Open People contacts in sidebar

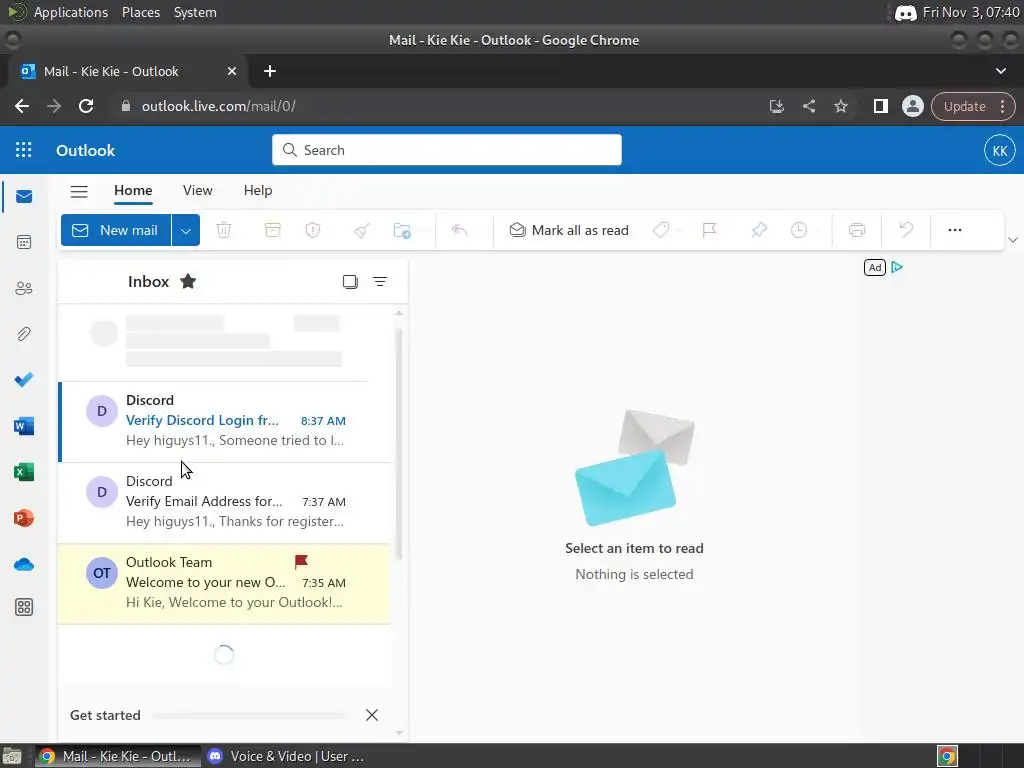click(x=24, y=288)
